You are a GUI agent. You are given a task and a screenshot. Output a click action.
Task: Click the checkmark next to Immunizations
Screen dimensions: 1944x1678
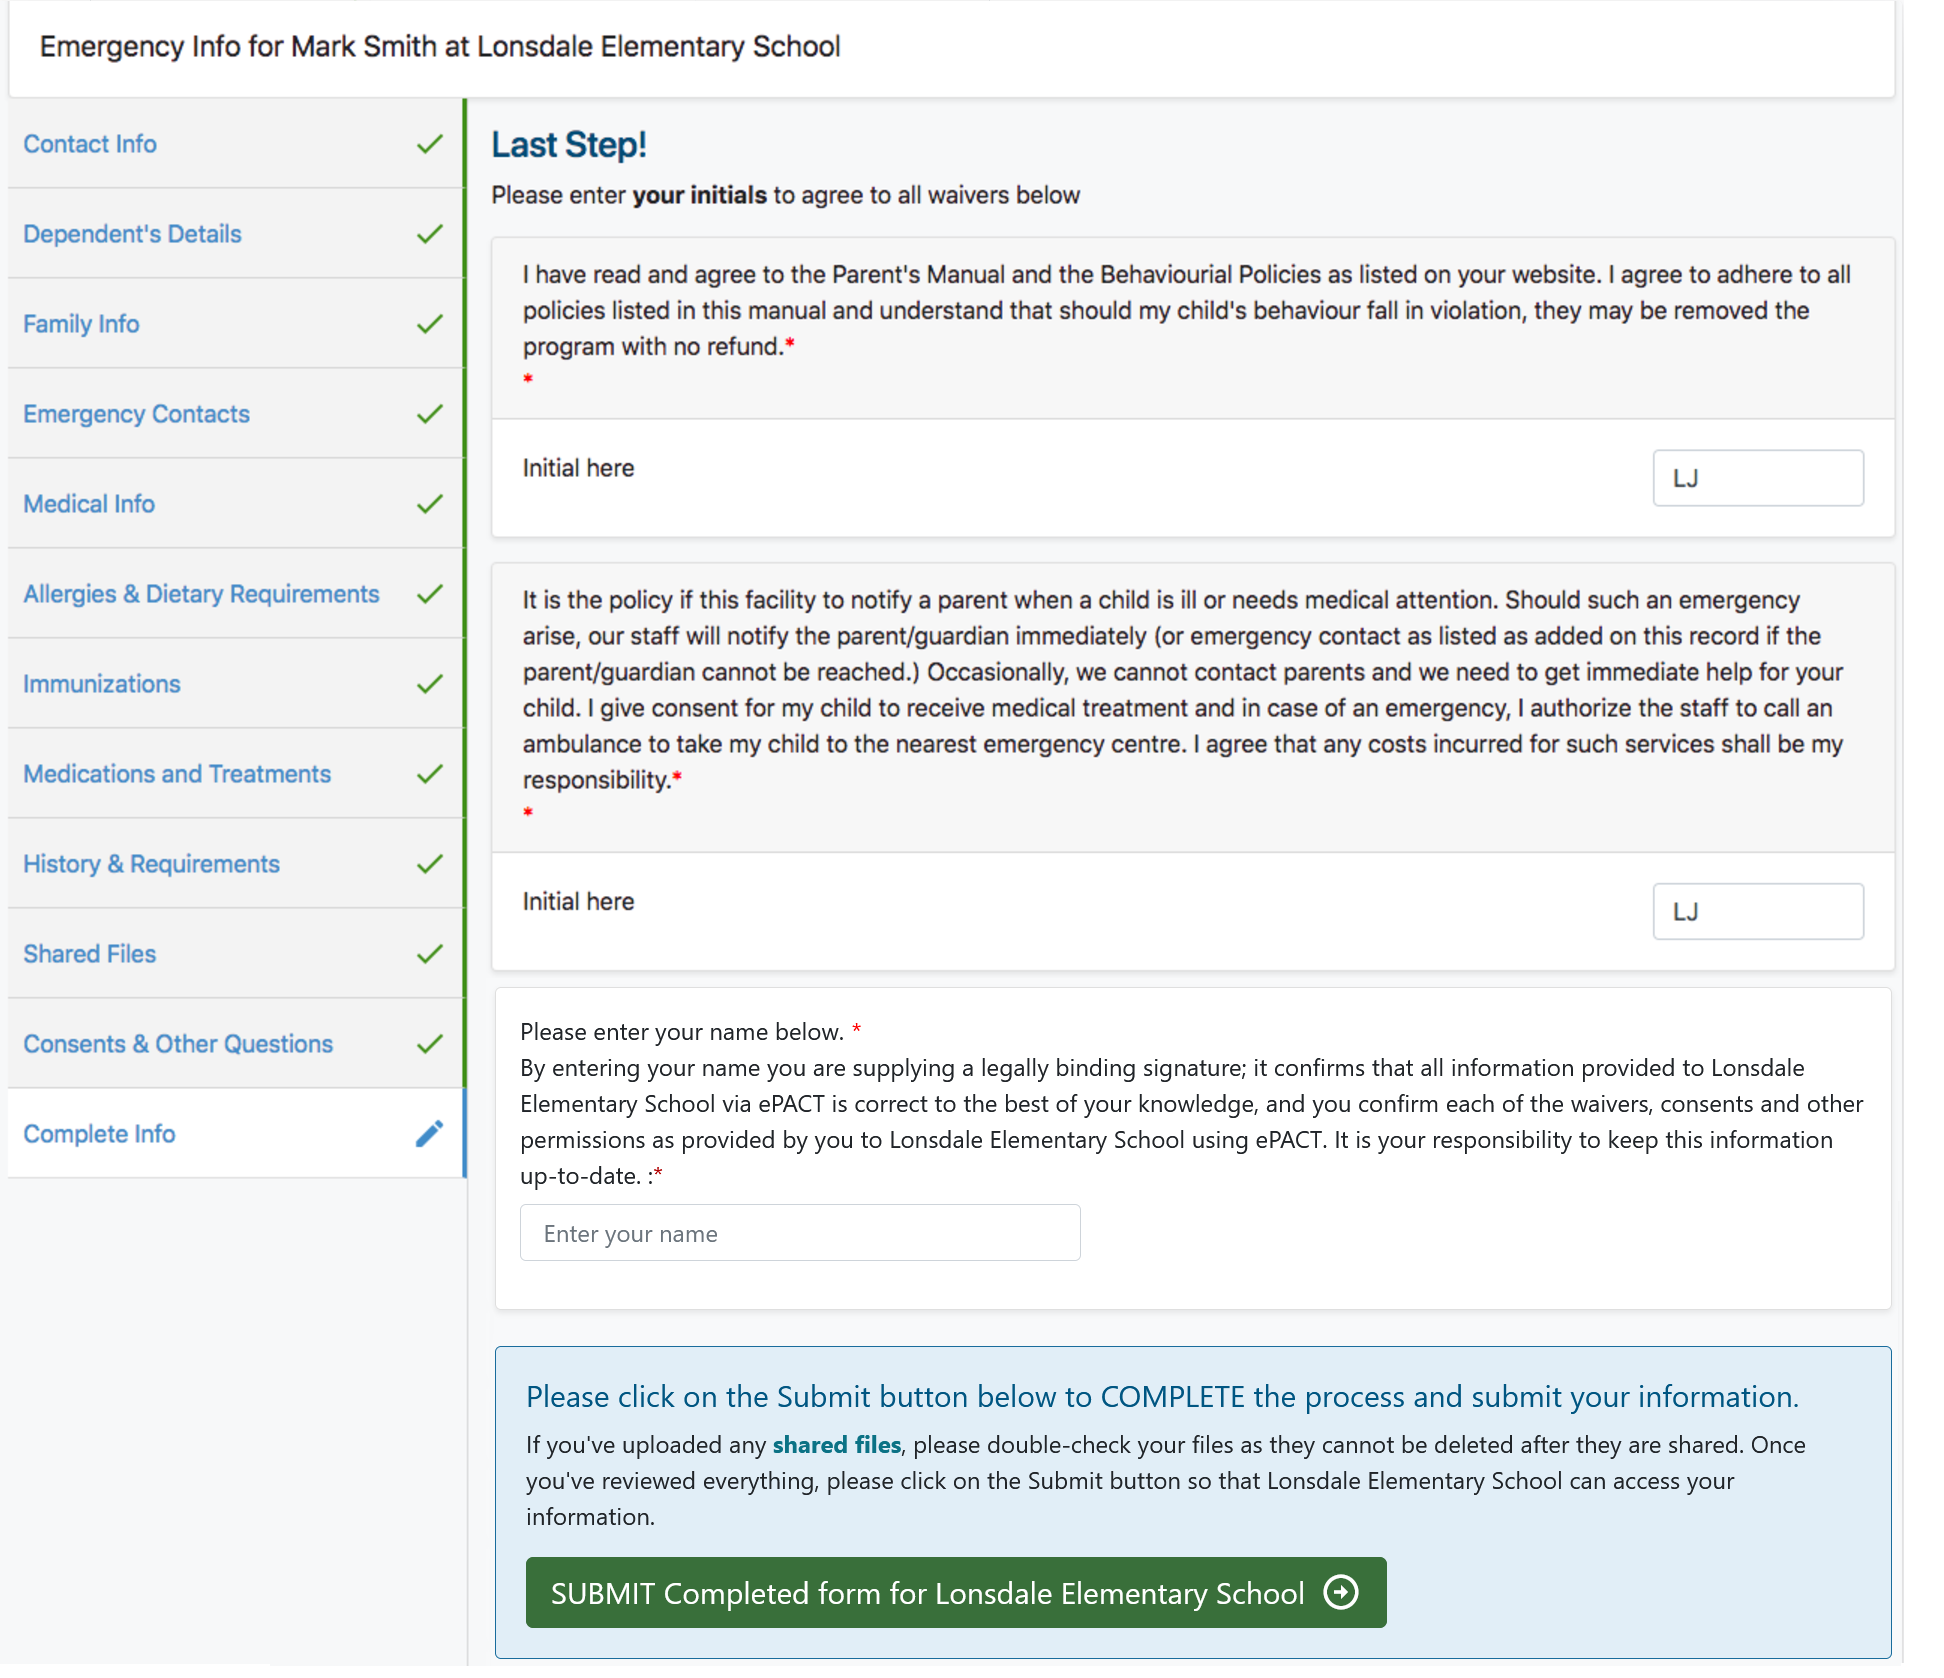(429, 684)
